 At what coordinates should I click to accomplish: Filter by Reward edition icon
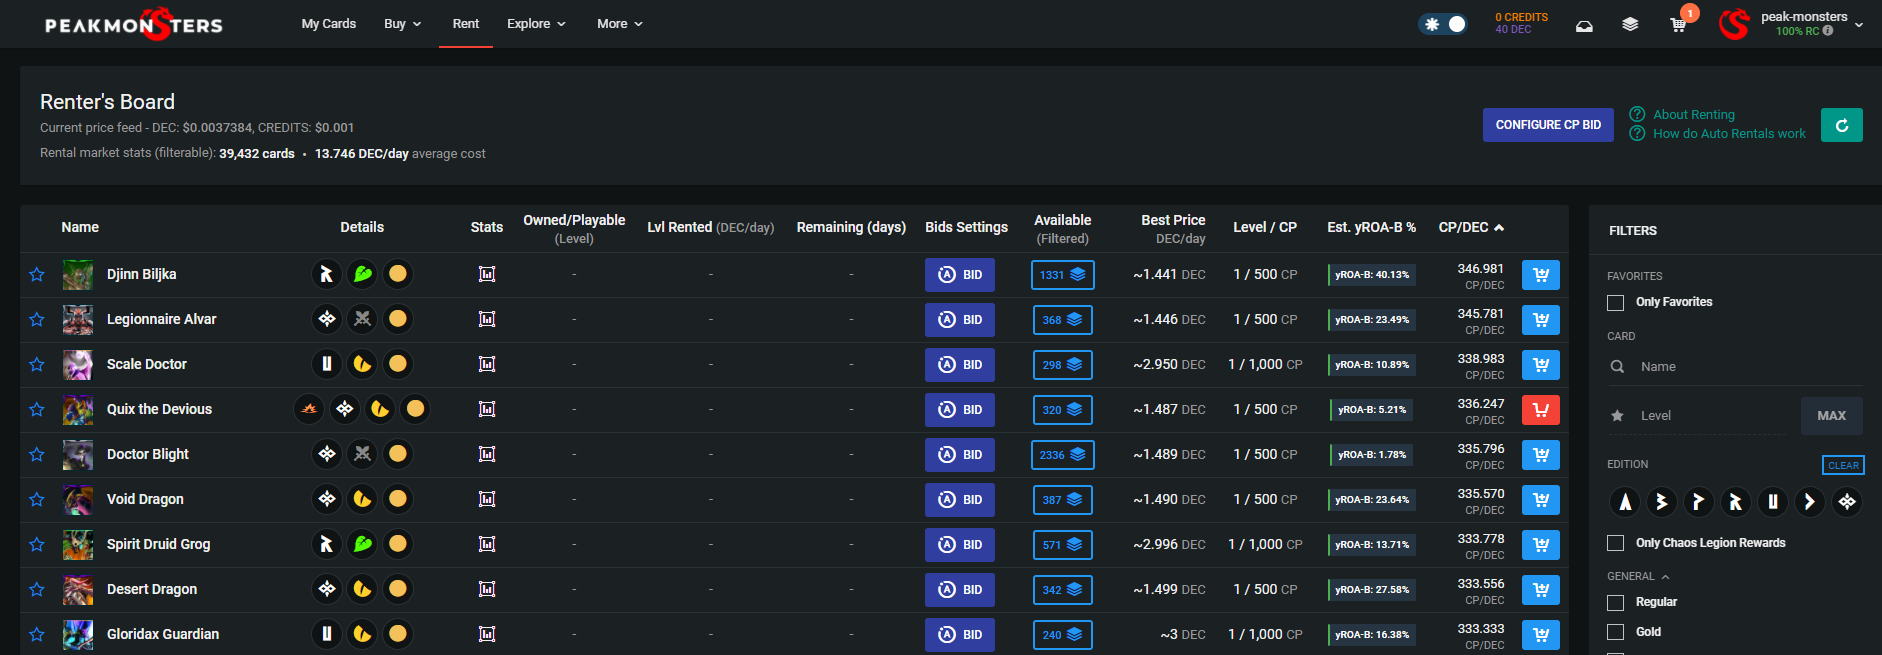coord(1736,502)
